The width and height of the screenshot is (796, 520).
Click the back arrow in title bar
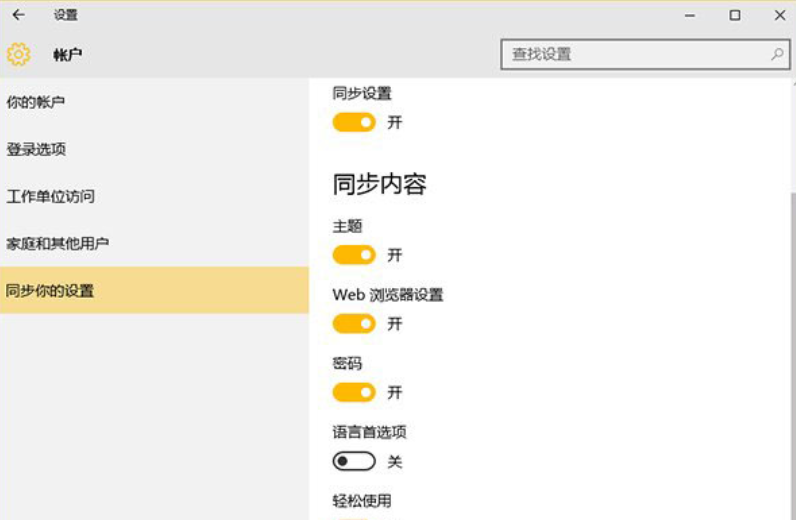(18, 15)
